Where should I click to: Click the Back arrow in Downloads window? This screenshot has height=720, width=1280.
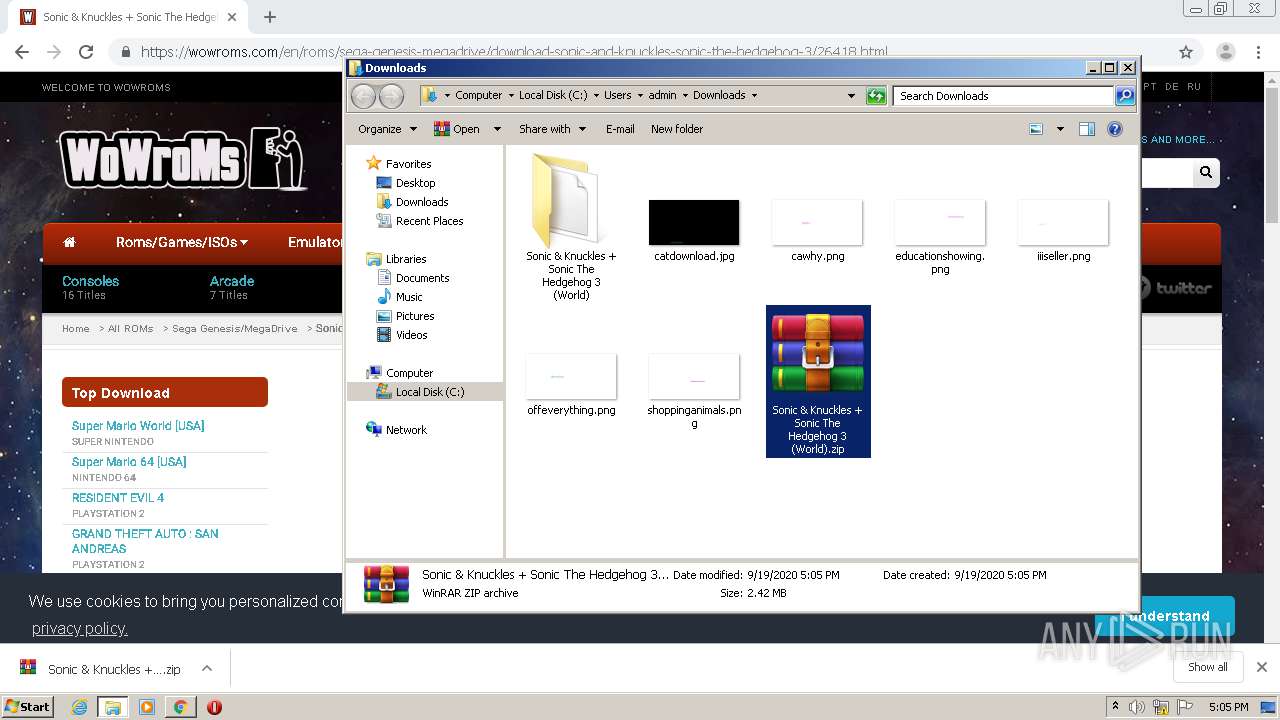point(363,96)
